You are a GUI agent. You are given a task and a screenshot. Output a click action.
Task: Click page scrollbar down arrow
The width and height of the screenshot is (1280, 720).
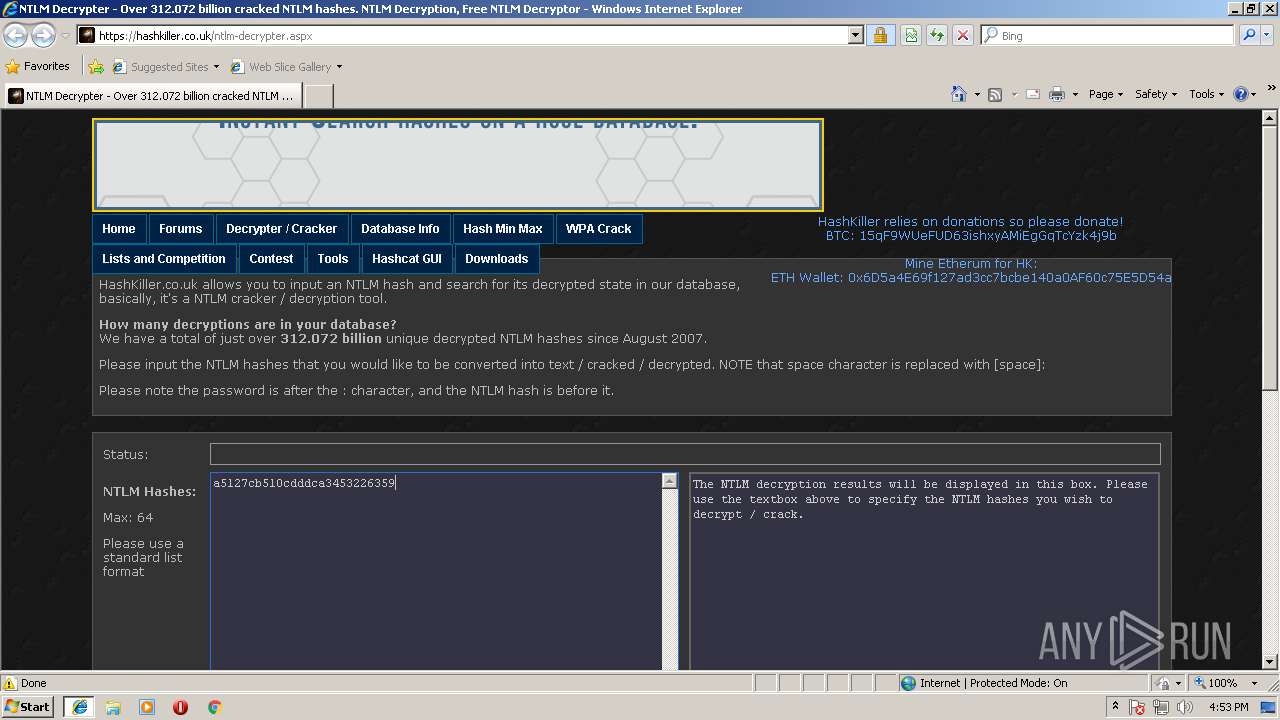(1271, 661)
